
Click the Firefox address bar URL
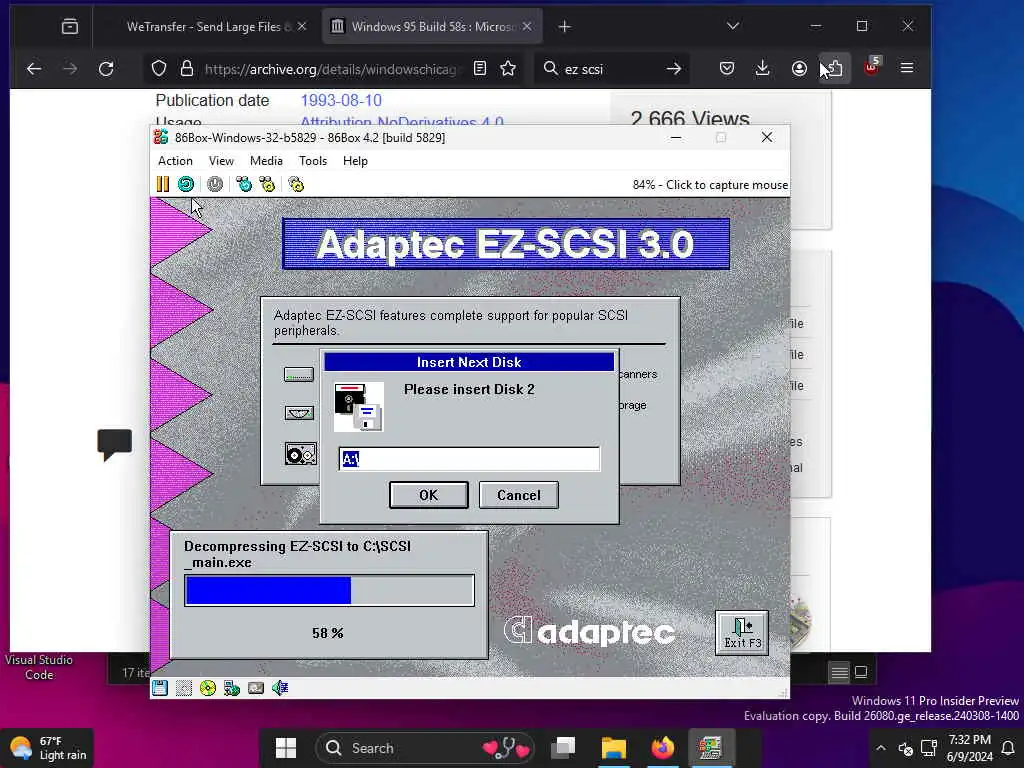click(x=330, y=69)
